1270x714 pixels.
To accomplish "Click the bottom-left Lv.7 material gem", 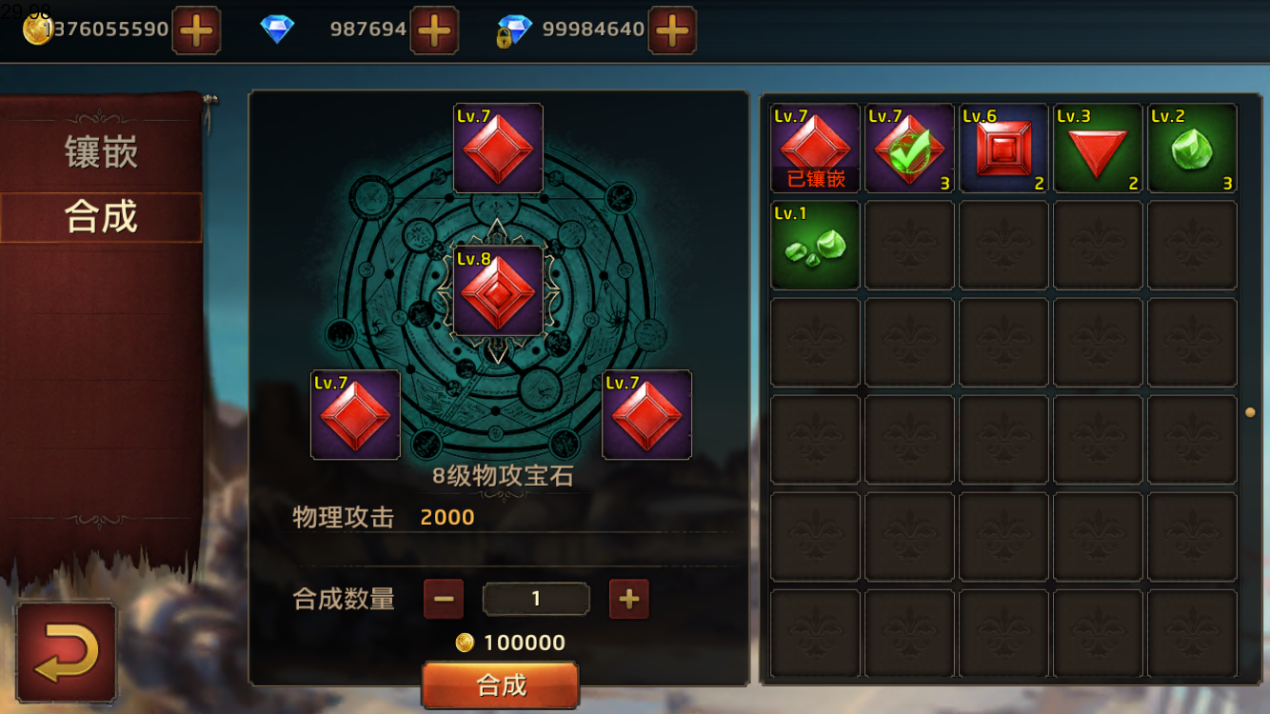I will pyautogui.click(x=355, y=415).
